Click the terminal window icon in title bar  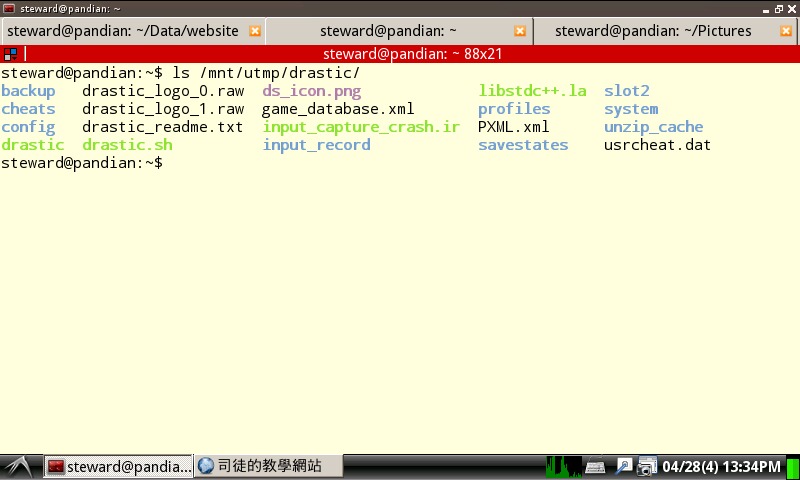pyautogui.click(x=9, y=9)
